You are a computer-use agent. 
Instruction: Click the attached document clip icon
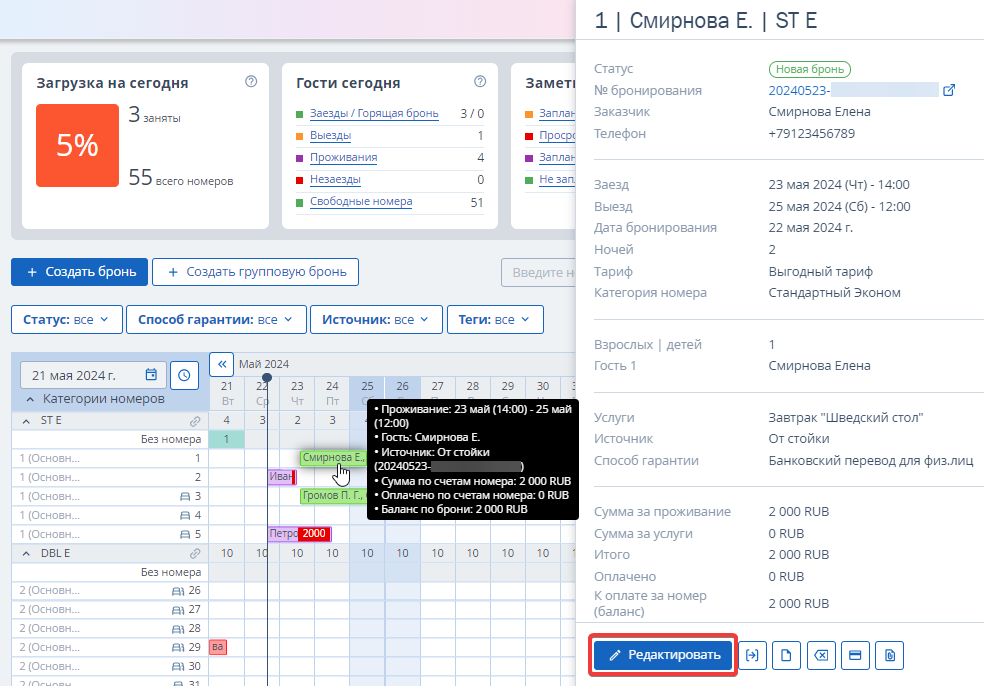tap(889, 656)
